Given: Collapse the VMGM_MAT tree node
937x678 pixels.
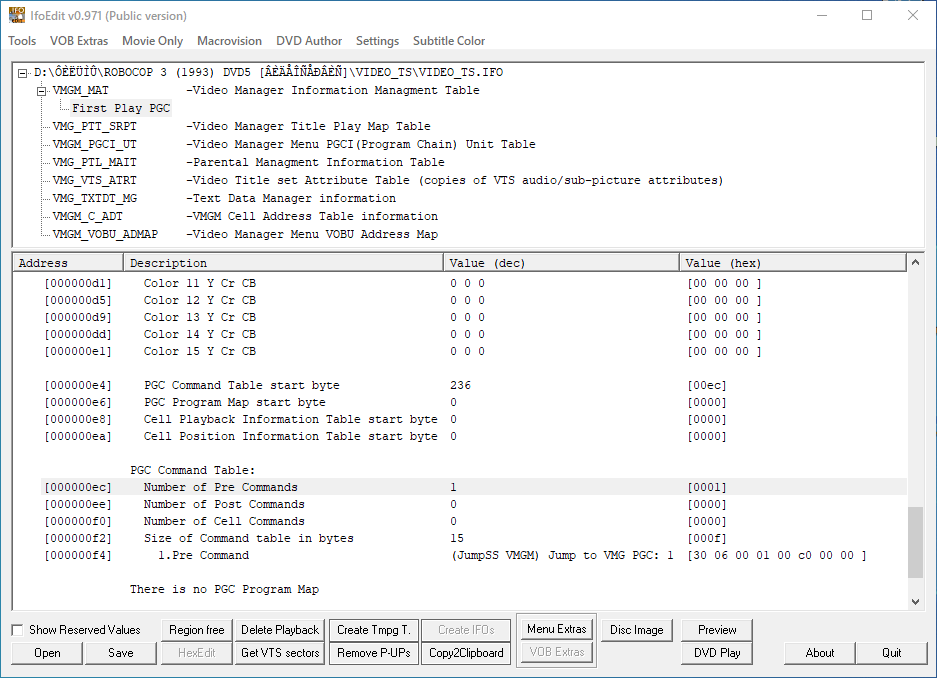Looking at the screenshot, I should coord(42,91).
